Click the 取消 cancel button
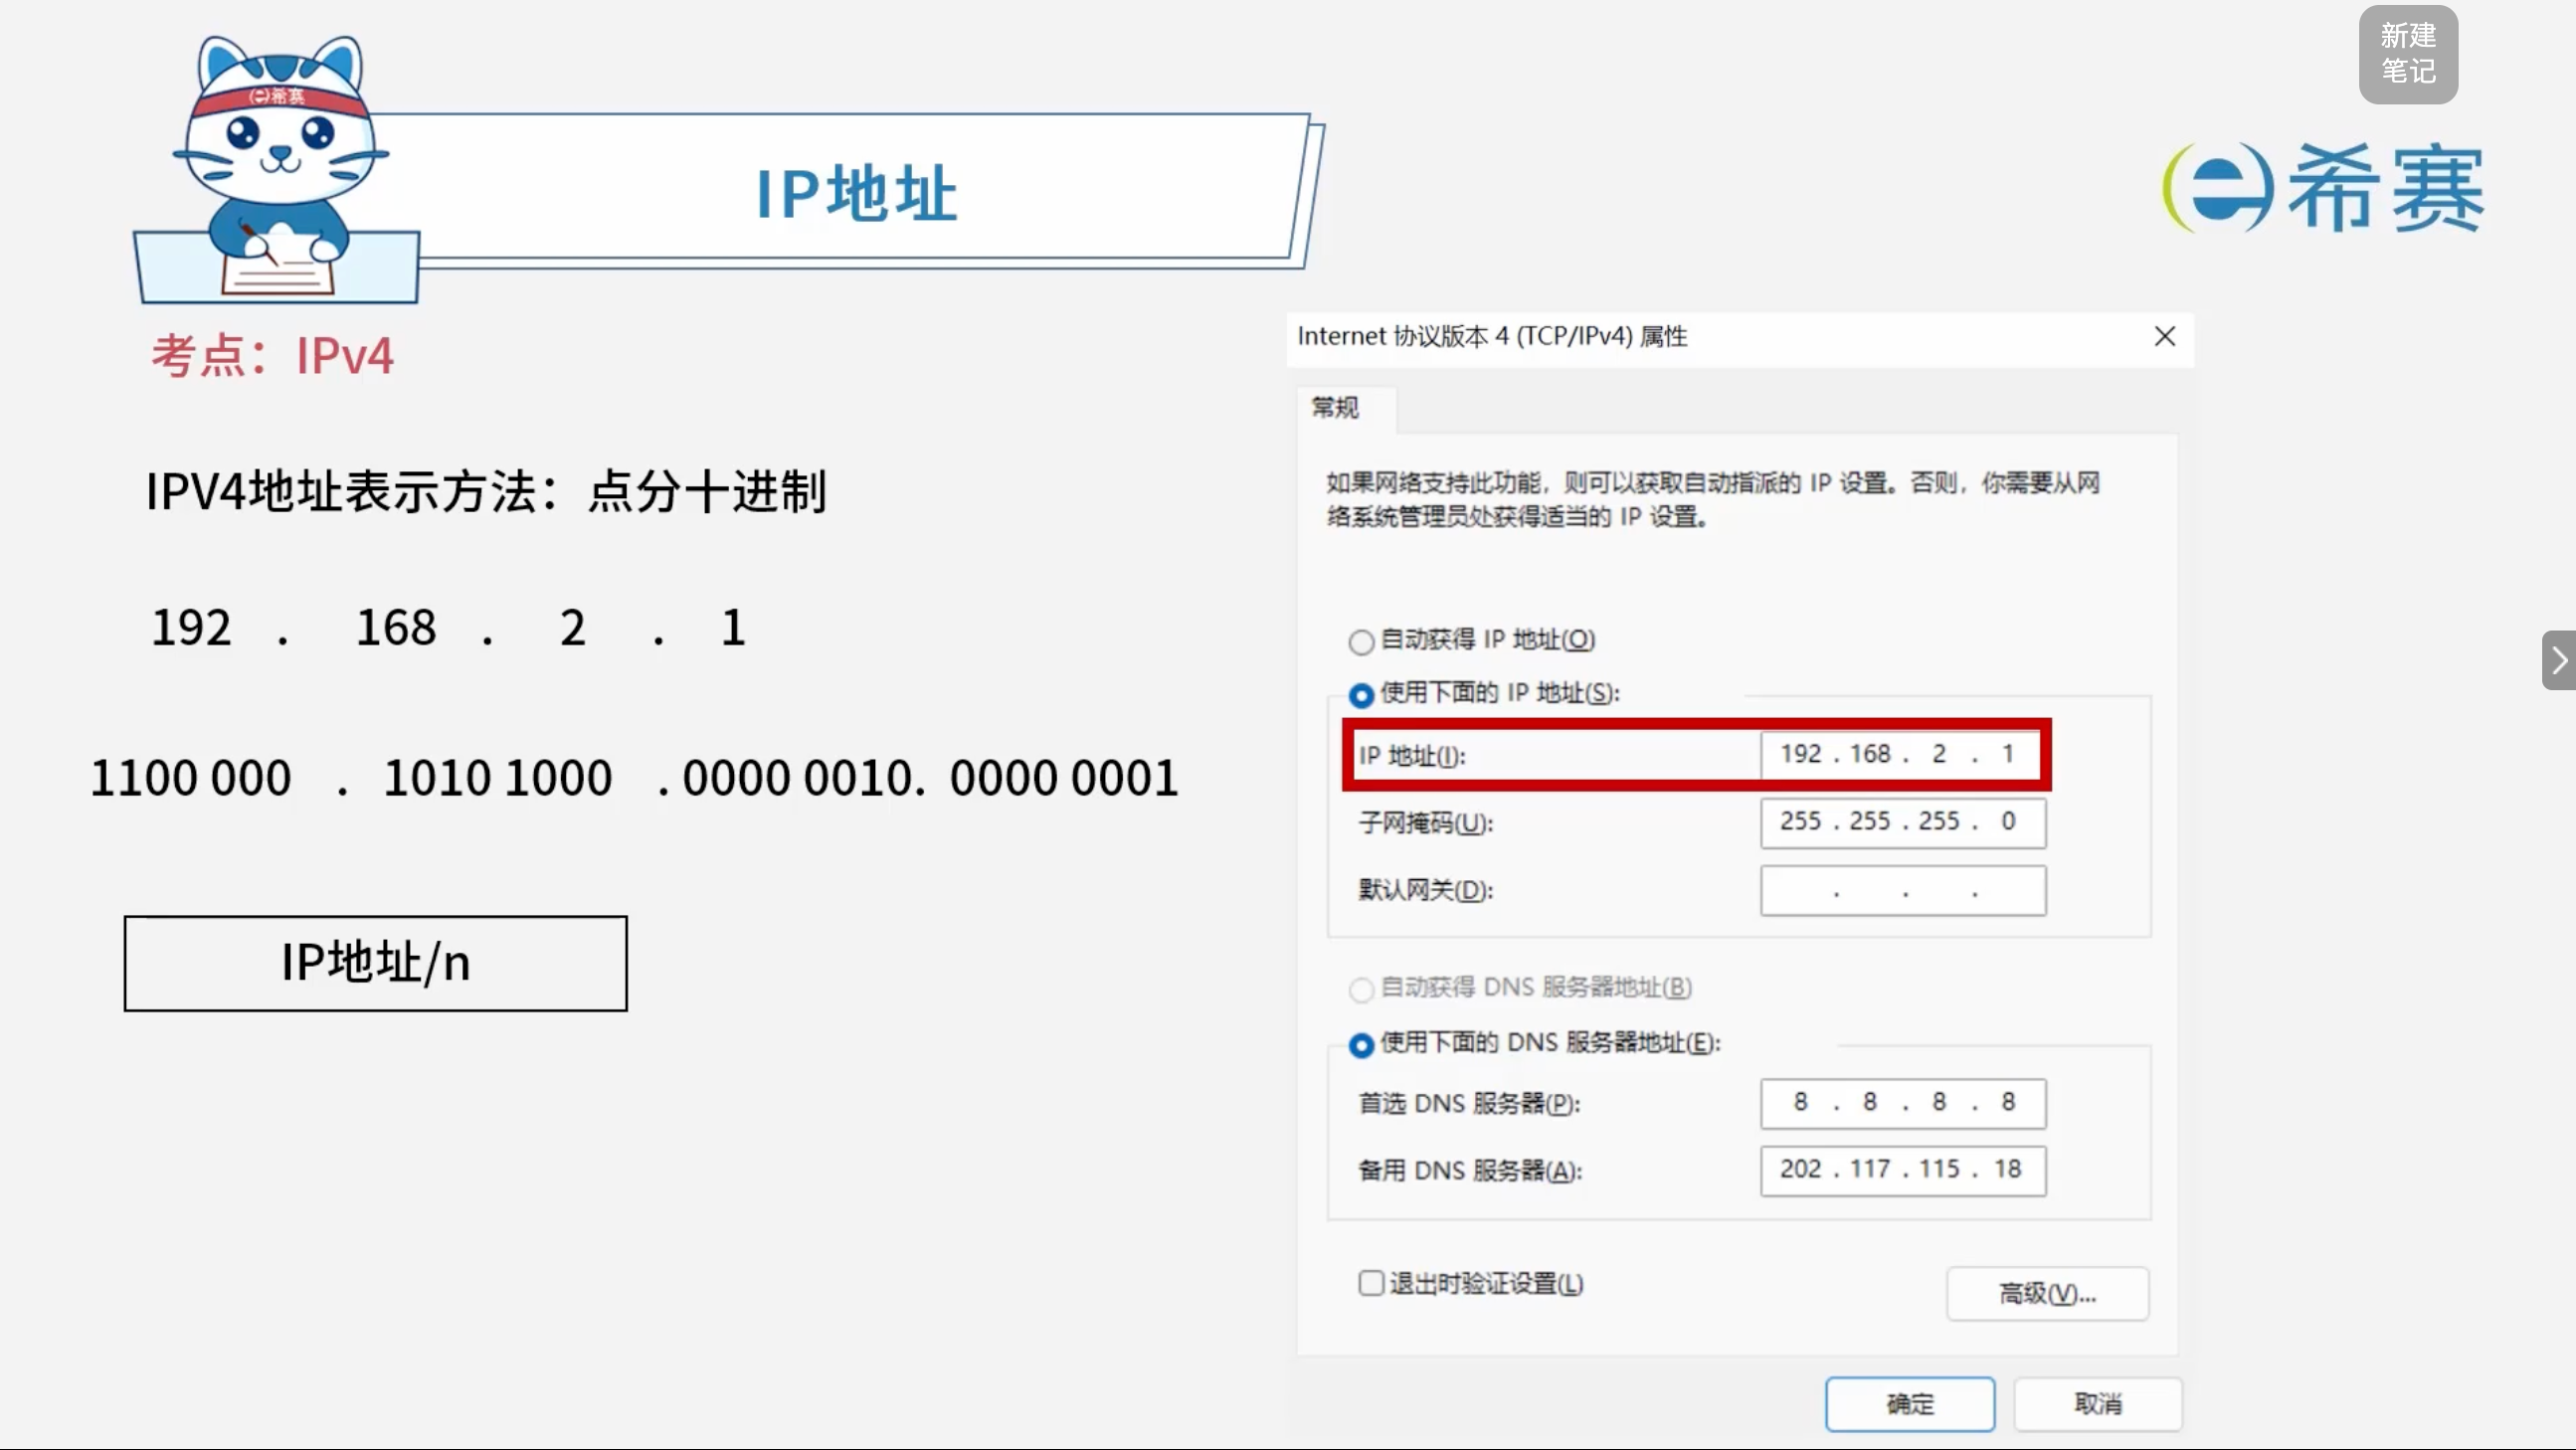The image size is (2576, 1450). (2097, 1404)
